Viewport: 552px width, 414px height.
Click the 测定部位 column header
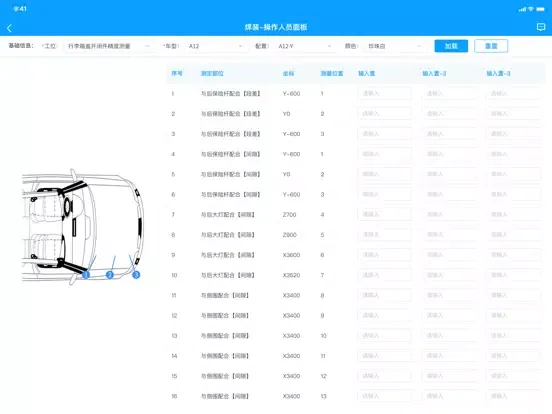point(212,74)
